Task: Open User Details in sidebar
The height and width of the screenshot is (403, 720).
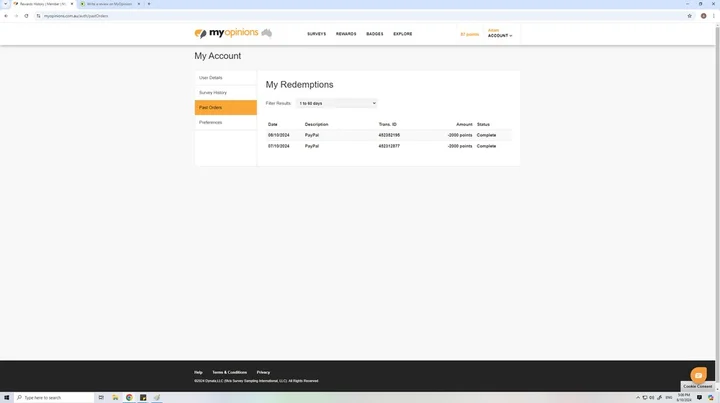Action: tap(211, 77)
